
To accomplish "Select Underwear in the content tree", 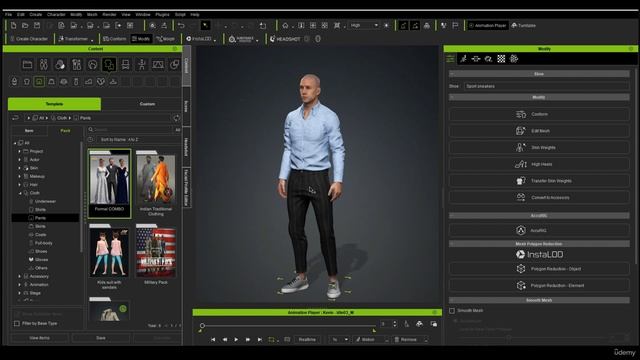I will [45, 201].
